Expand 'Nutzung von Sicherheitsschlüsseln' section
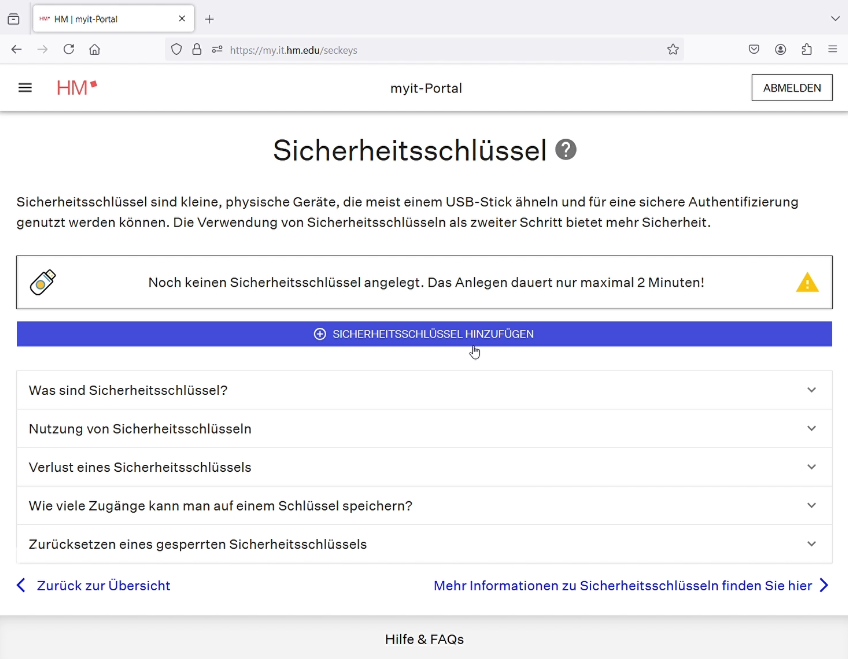This screenshot has height=659, width=848. point(424,429)
